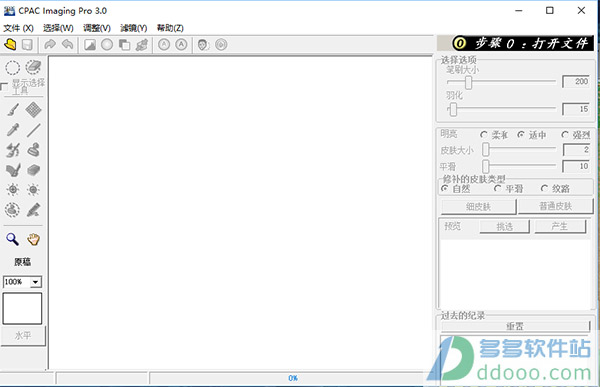This screenshot has height=387, width=600.
Task: Click the skin size field showing 2
Action: pos(576,150)
